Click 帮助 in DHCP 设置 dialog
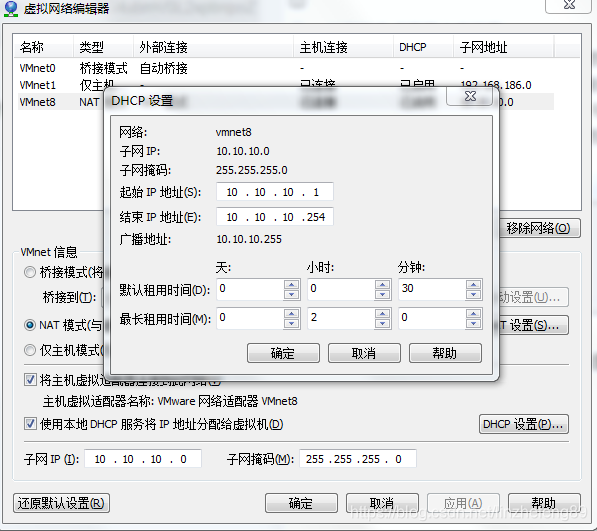The width and height of the screenshot is (597, 531). pos(445,353)
